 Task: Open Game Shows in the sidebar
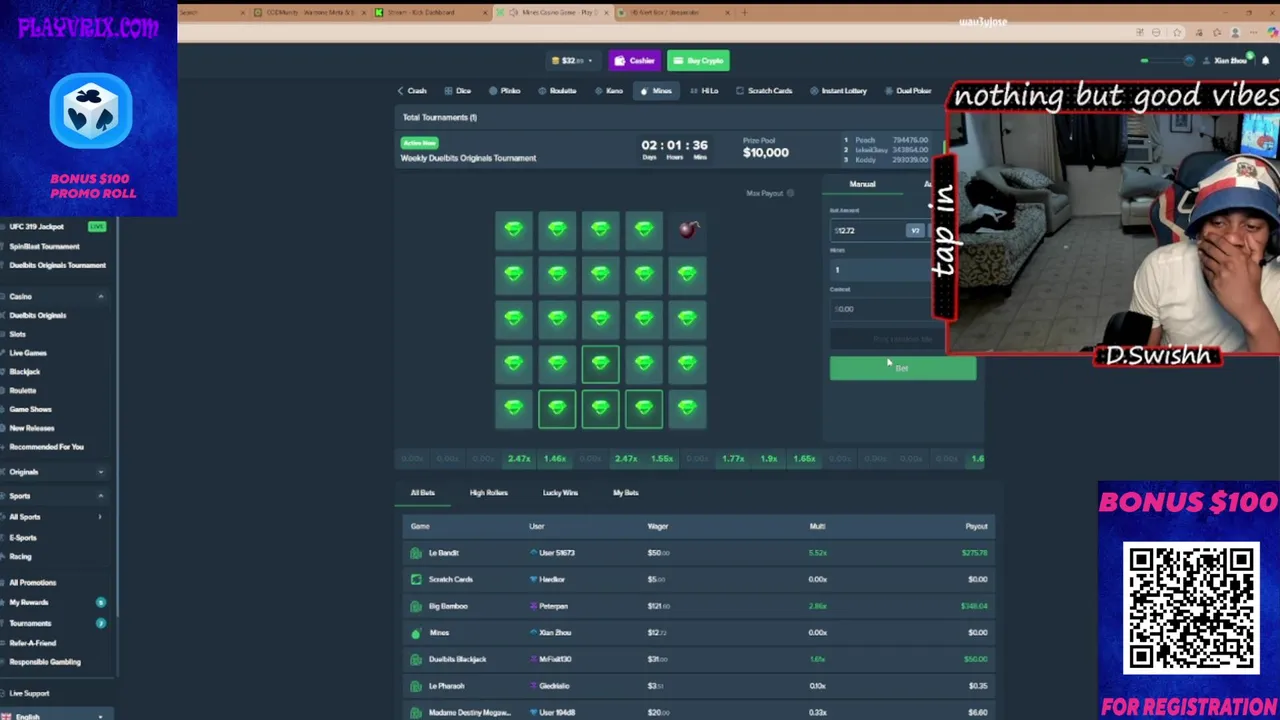[x=30, y=409]
